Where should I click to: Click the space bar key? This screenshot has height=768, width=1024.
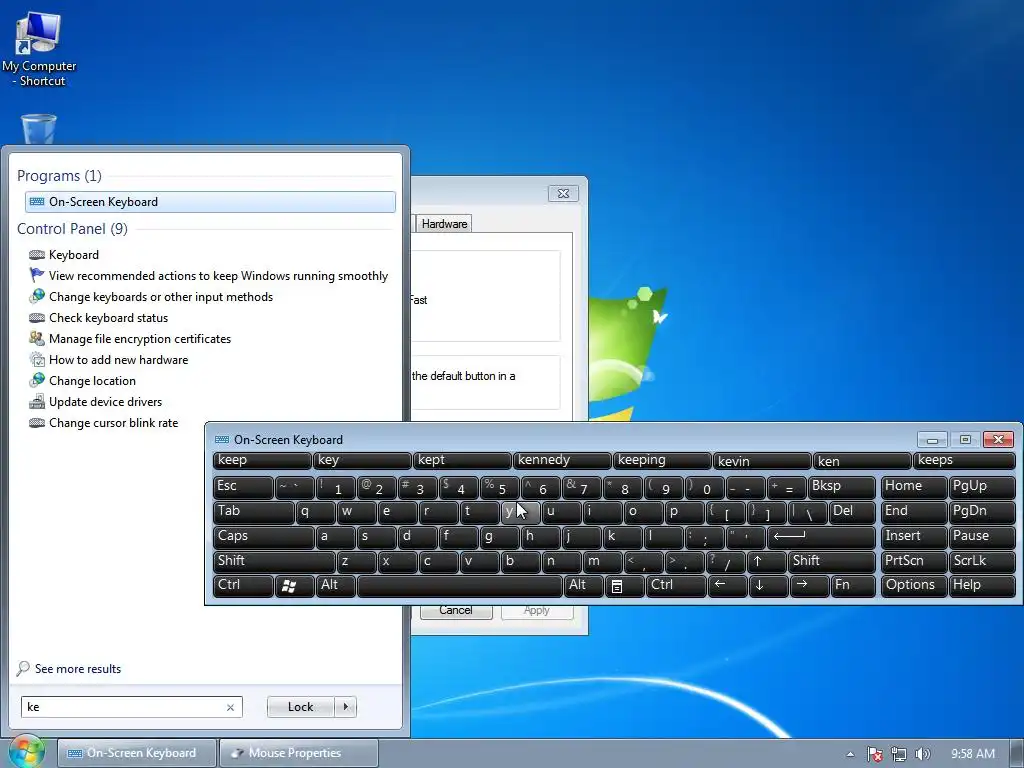[x=460, y=586]
